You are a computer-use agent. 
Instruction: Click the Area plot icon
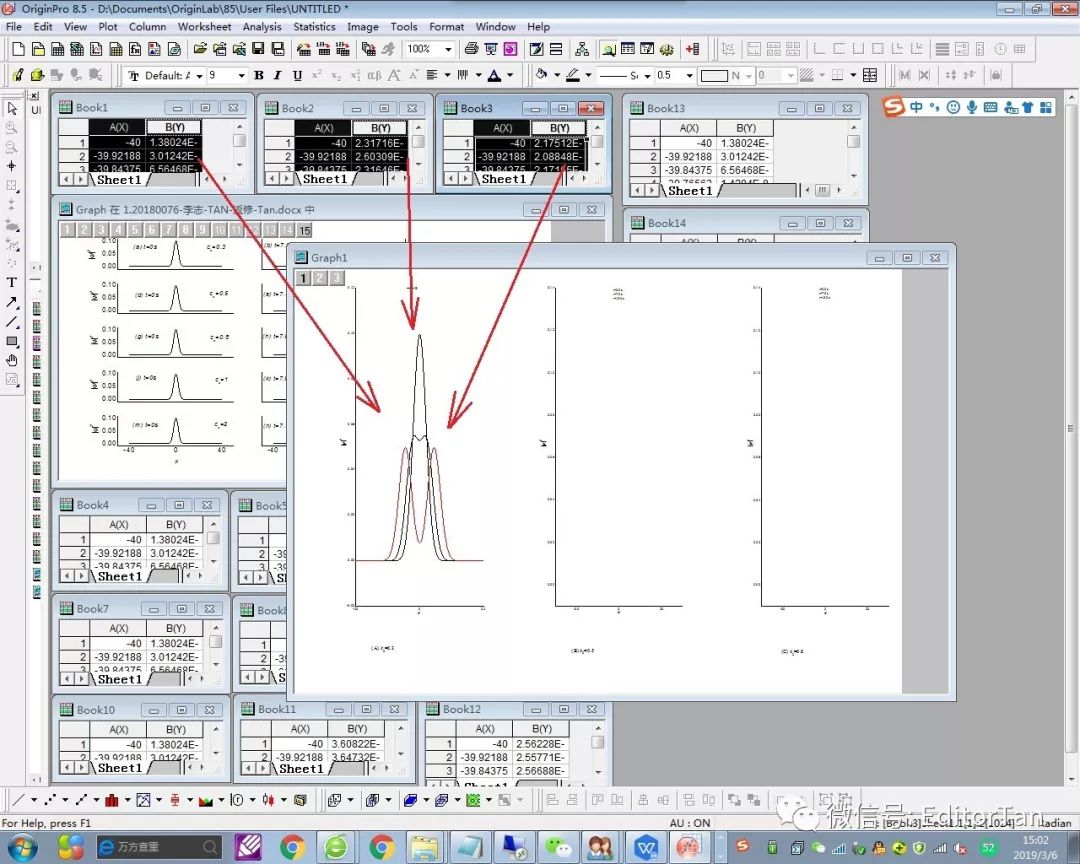205,800
